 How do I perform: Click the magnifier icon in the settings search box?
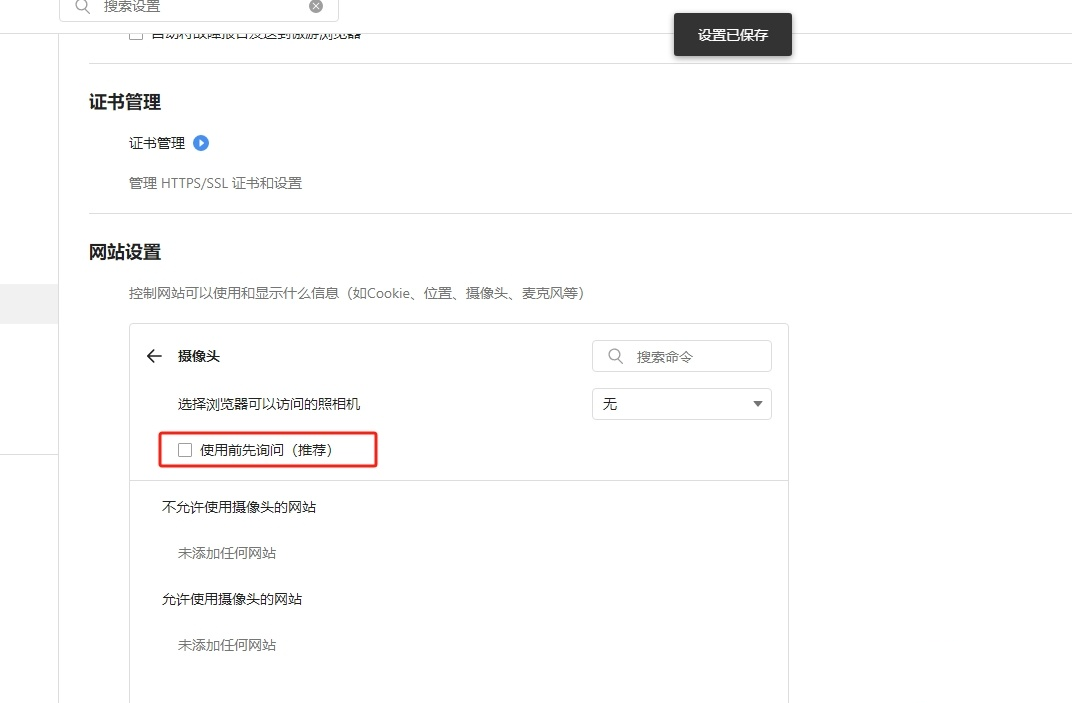pos(83,7)
